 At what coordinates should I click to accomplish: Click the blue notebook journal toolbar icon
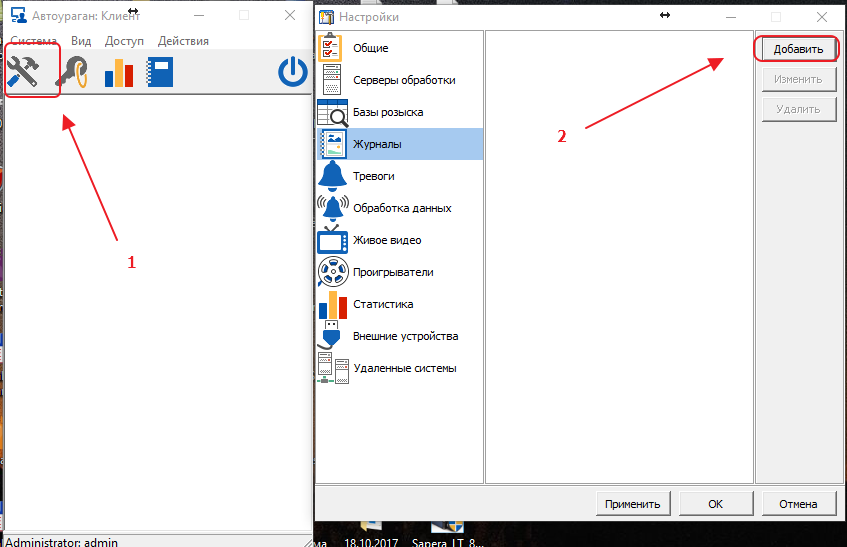point(160,72)
